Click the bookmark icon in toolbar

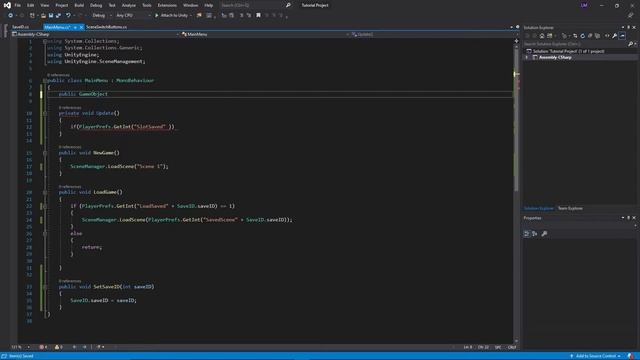click(x=258, y=16)
